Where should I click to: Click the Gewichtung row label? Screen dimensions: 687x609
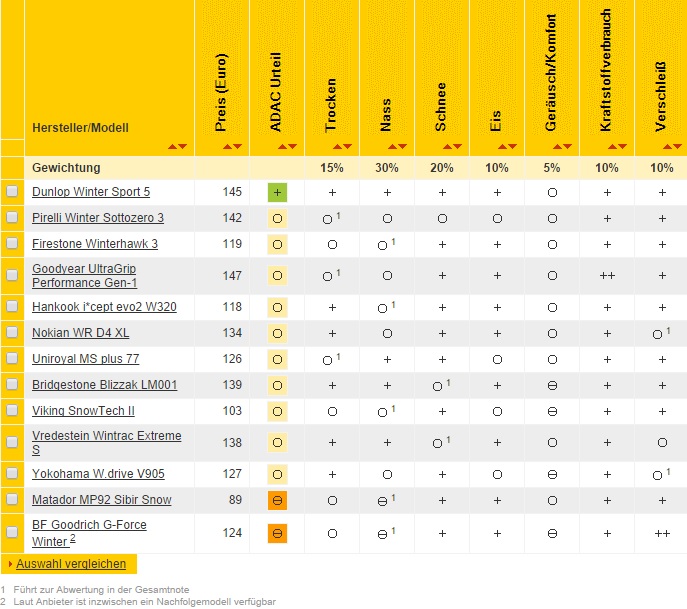pos(66,168)
